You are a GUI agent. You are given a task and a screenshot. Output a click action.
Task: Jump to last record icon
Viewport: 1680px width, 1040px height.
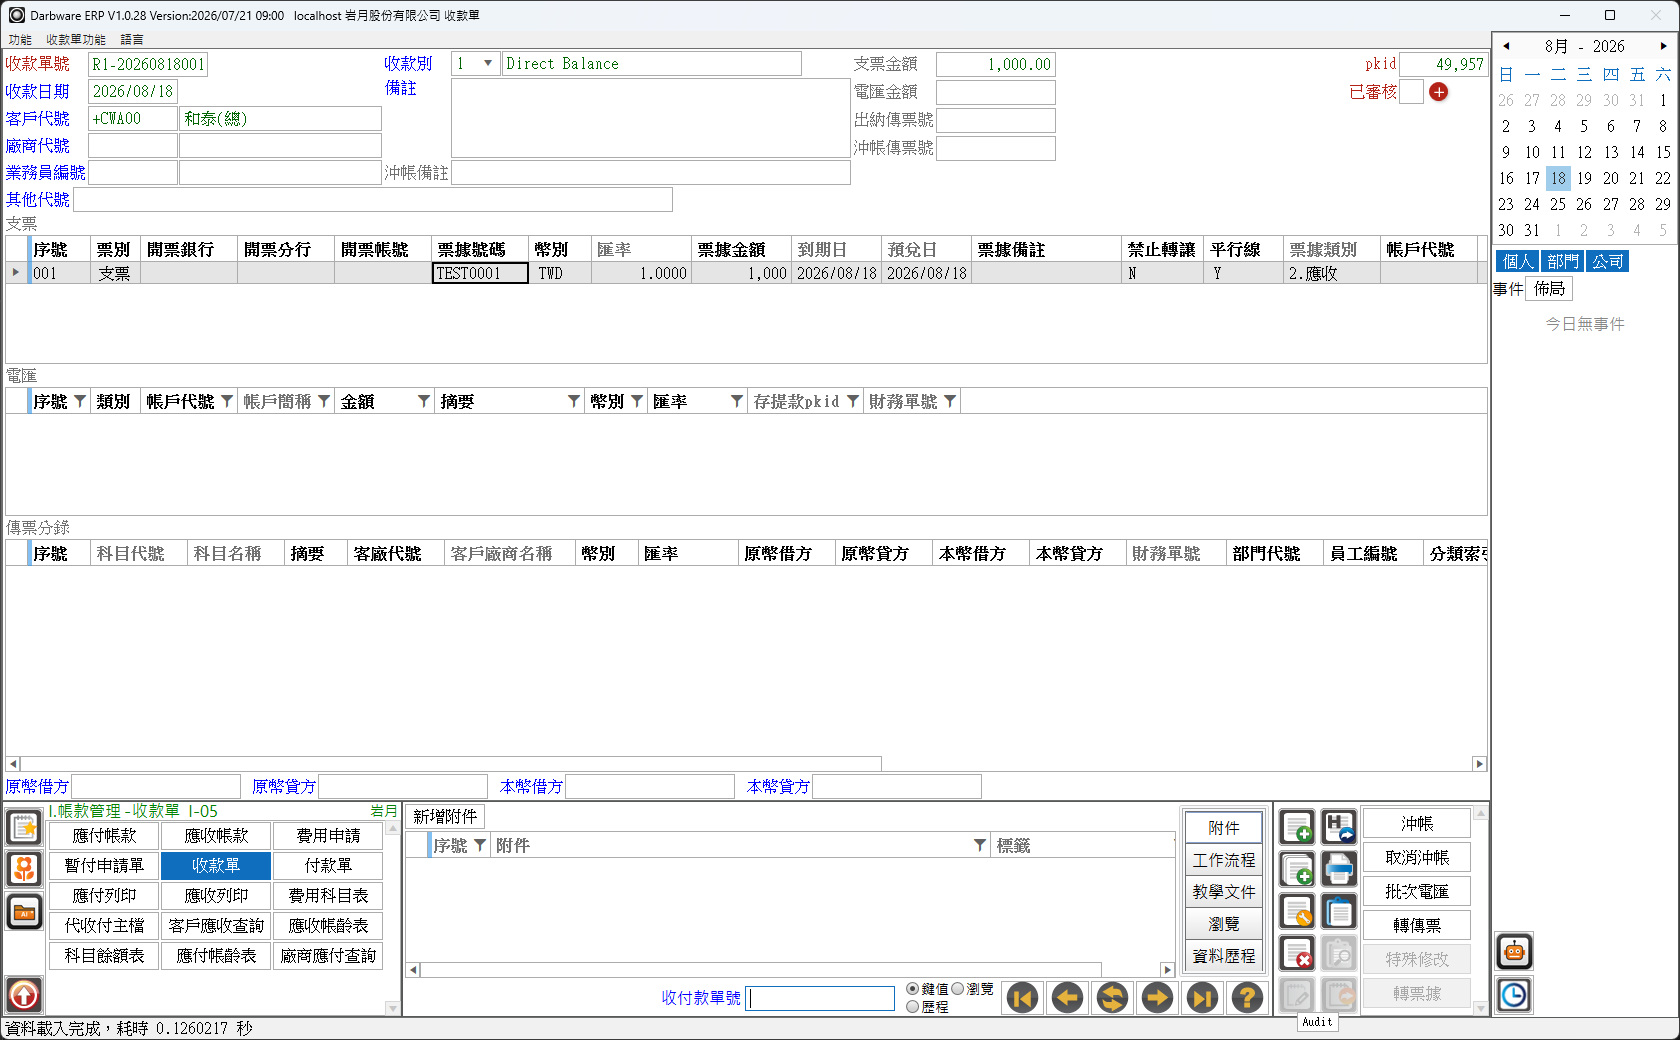(1203, 997)
